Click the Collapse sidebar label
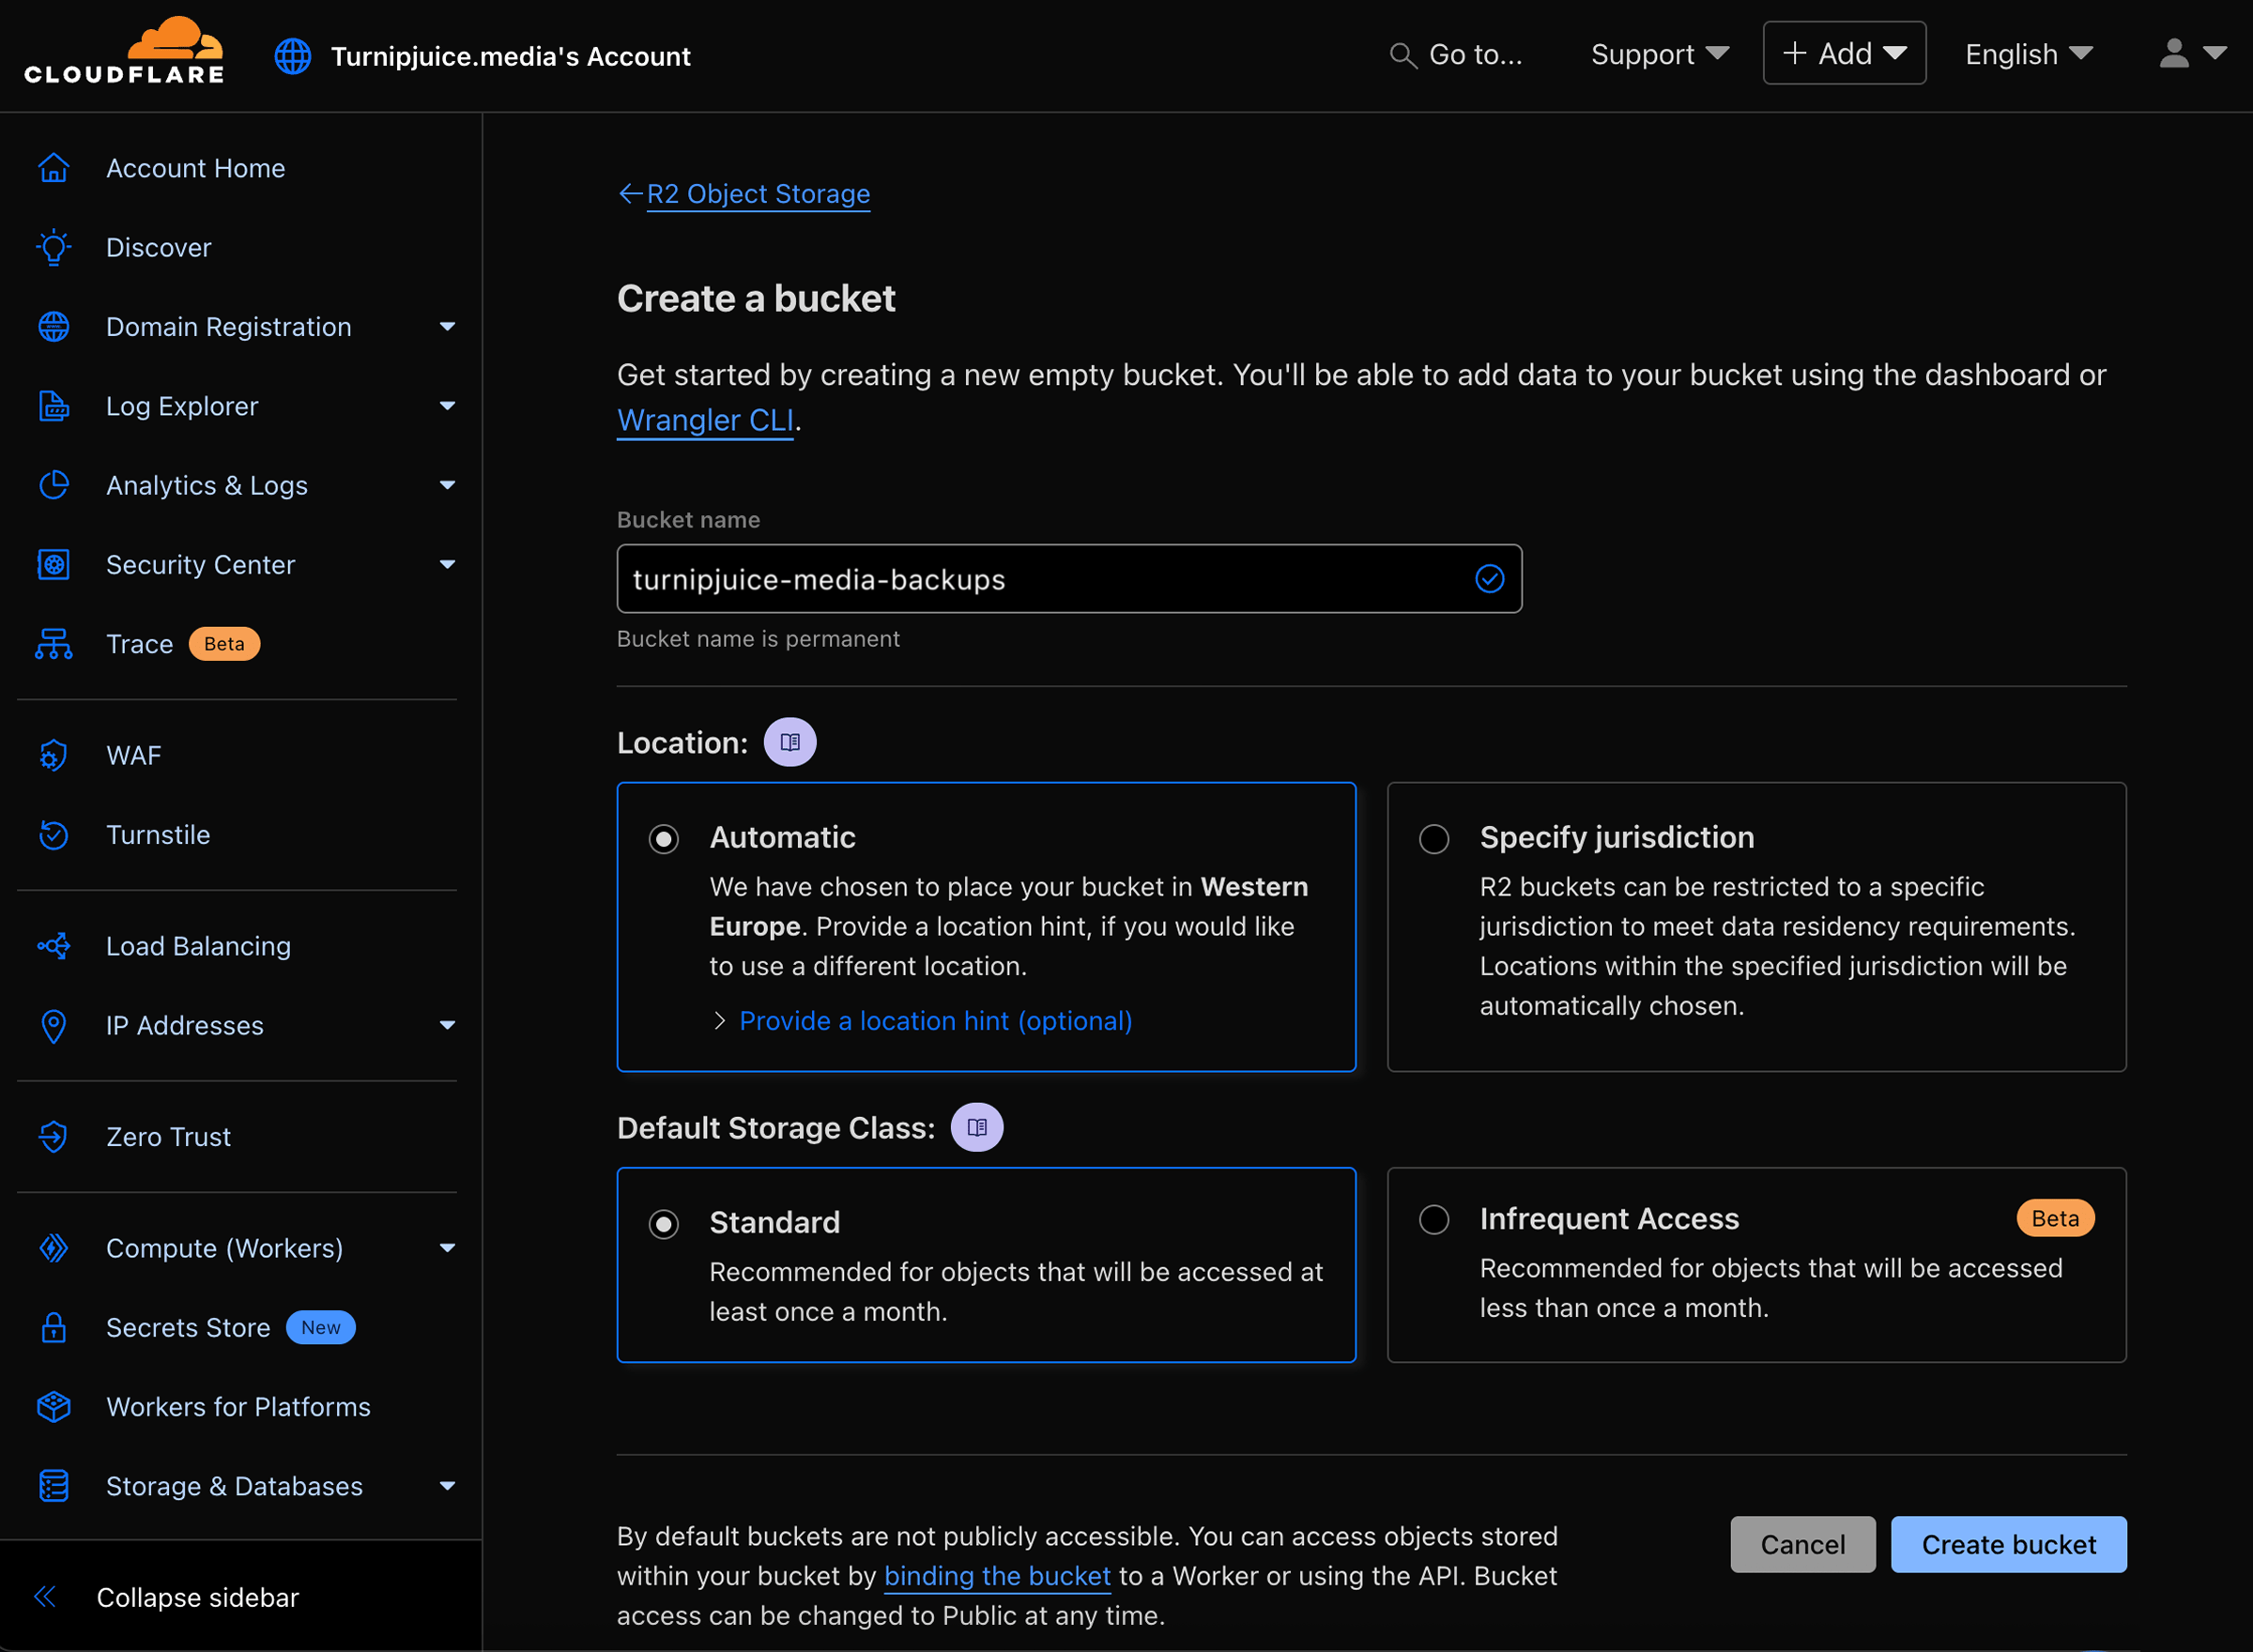 click(x=198, y=1597)
